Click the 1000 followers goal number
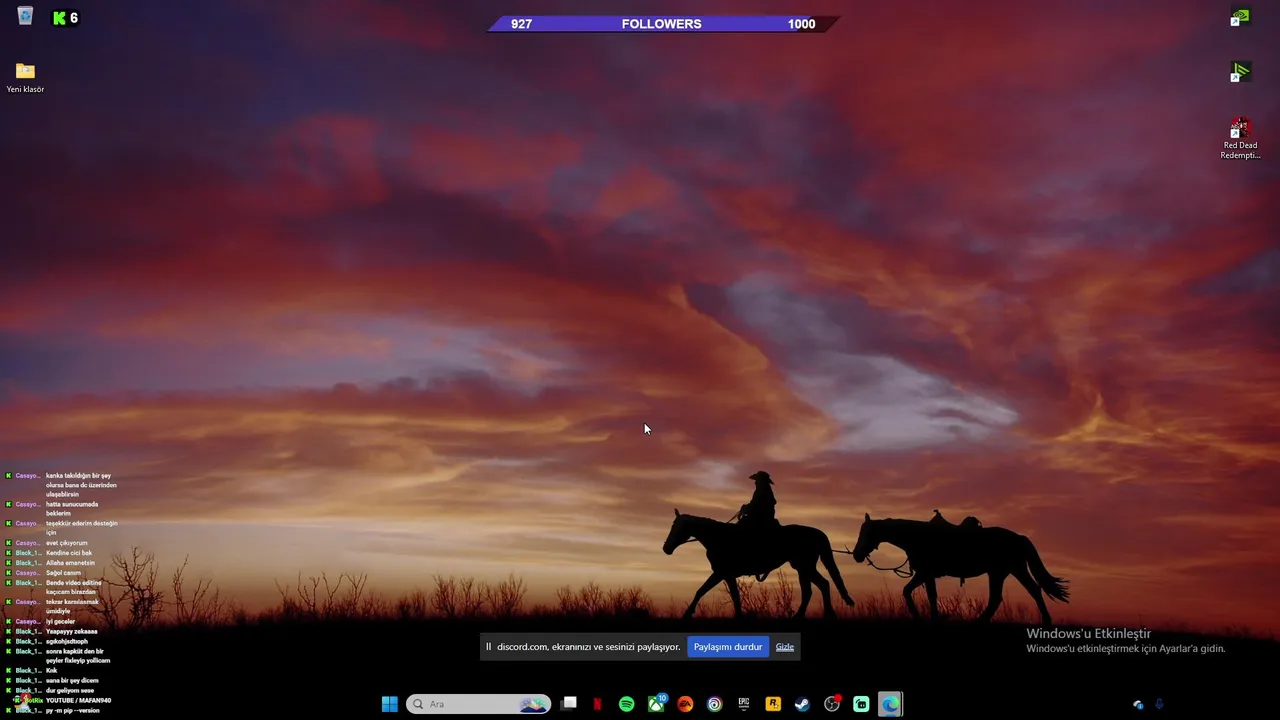 coord(801,24)
